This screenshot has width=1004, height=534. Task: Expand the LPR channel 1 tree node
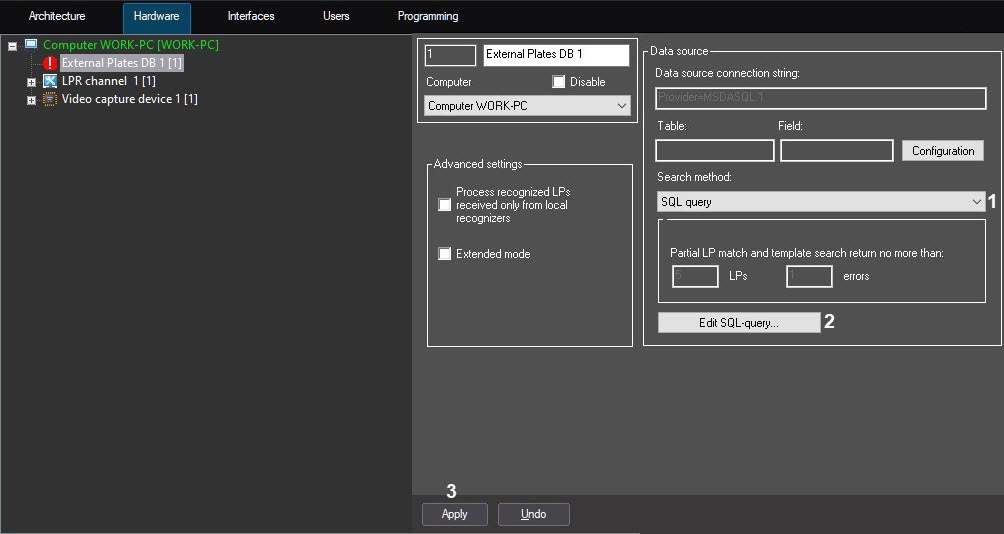pos(31,82)
